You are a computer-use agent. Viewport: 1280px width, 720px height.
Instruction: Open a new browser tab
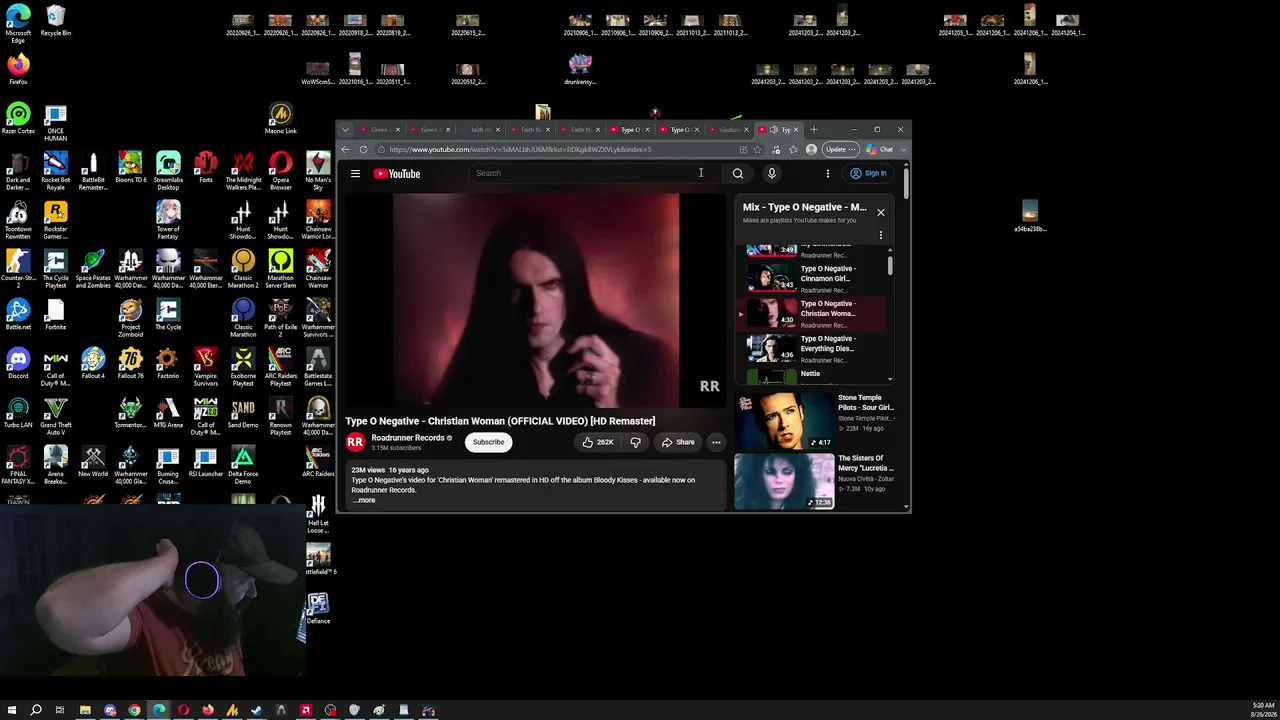point(814,130)
